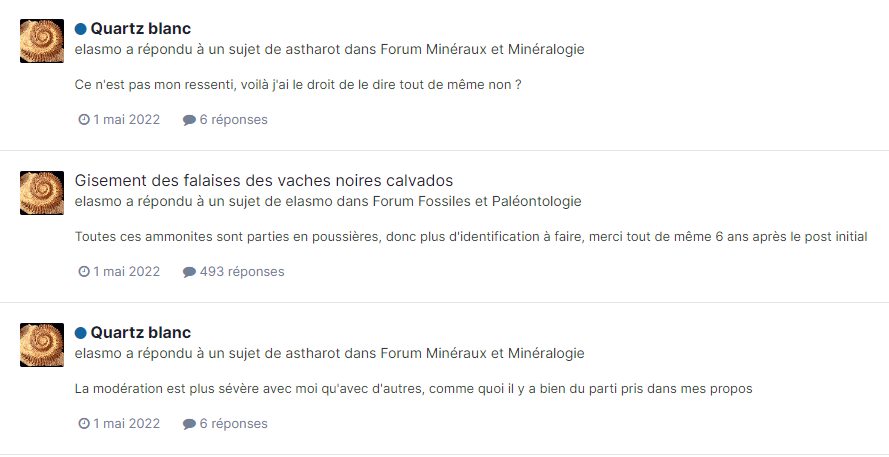The height and width of the screenshot is (457, 889).
Task: Open the "Quartz blanc" title above "Ce n'est pas mon ressenti"
Action: (x=140, y=29)
